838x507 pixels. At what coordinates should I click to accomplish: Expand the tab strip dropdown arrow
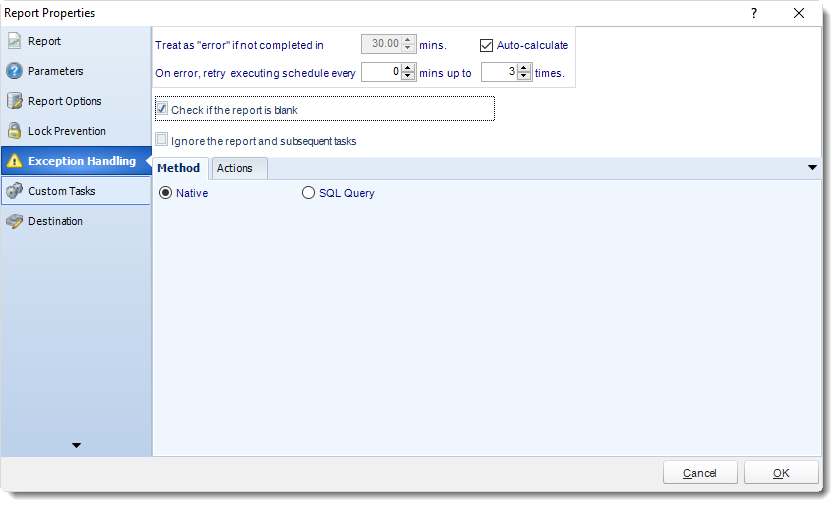tap(812, 168)
